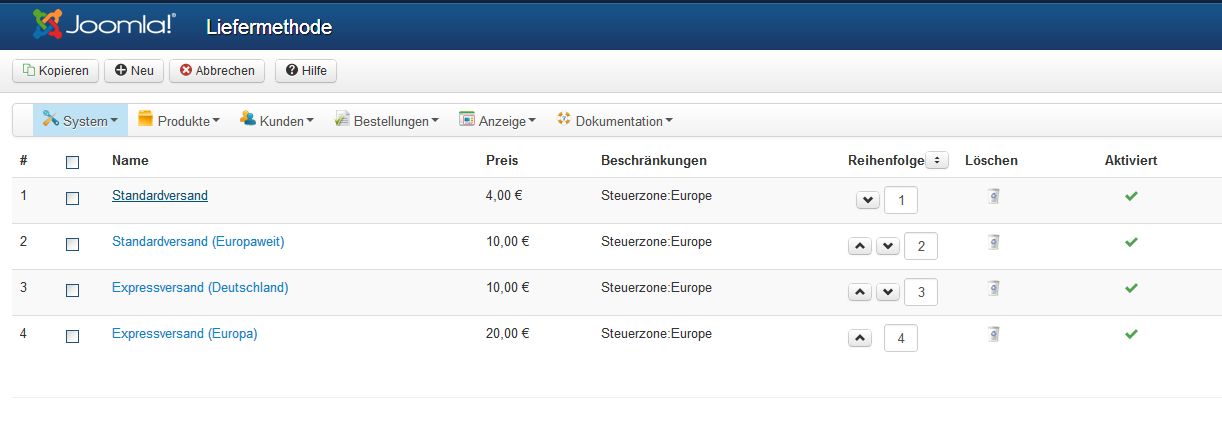Open the Expressversand (Deutschland) link
The image size is (1222, 444).
tap(200, 288)
